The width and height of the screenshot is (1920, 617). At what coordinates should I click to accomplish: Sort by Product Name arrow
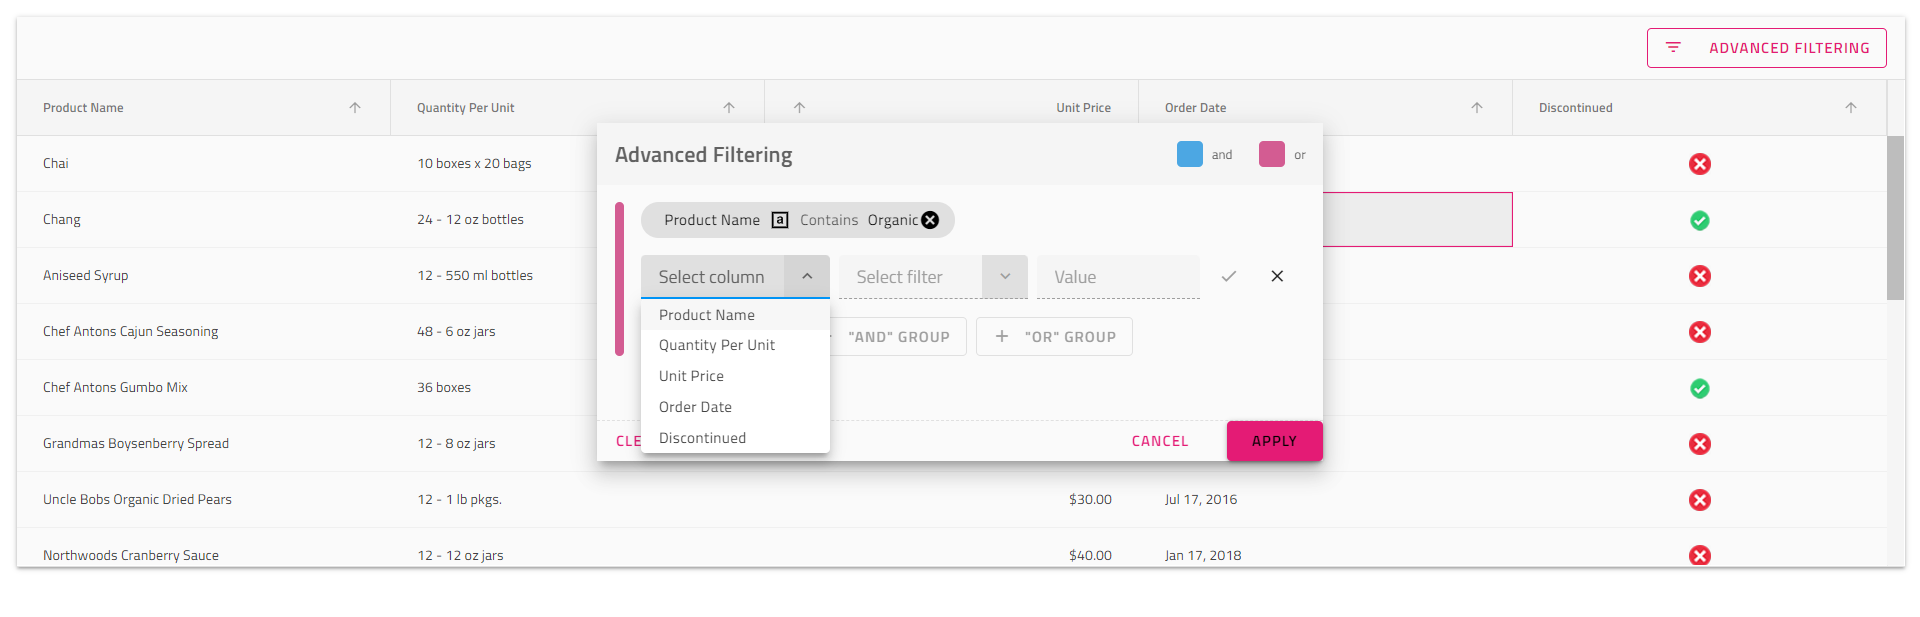(x=355, y=108)
